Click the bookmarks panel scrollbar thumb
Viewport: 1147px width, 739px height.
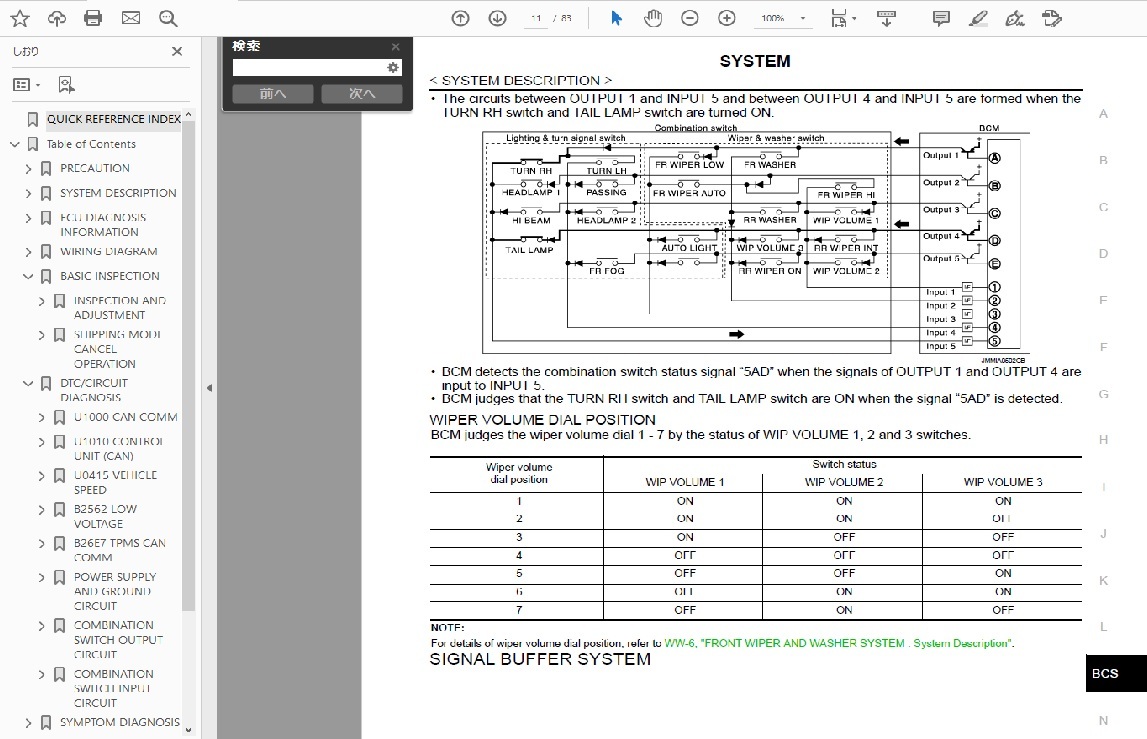[188, 366]
